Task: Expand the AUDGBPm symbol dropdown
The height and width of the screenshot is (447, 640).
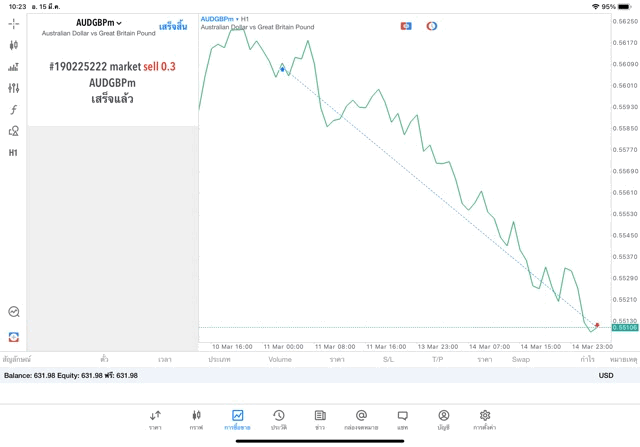Action: (x=99, y=23)
